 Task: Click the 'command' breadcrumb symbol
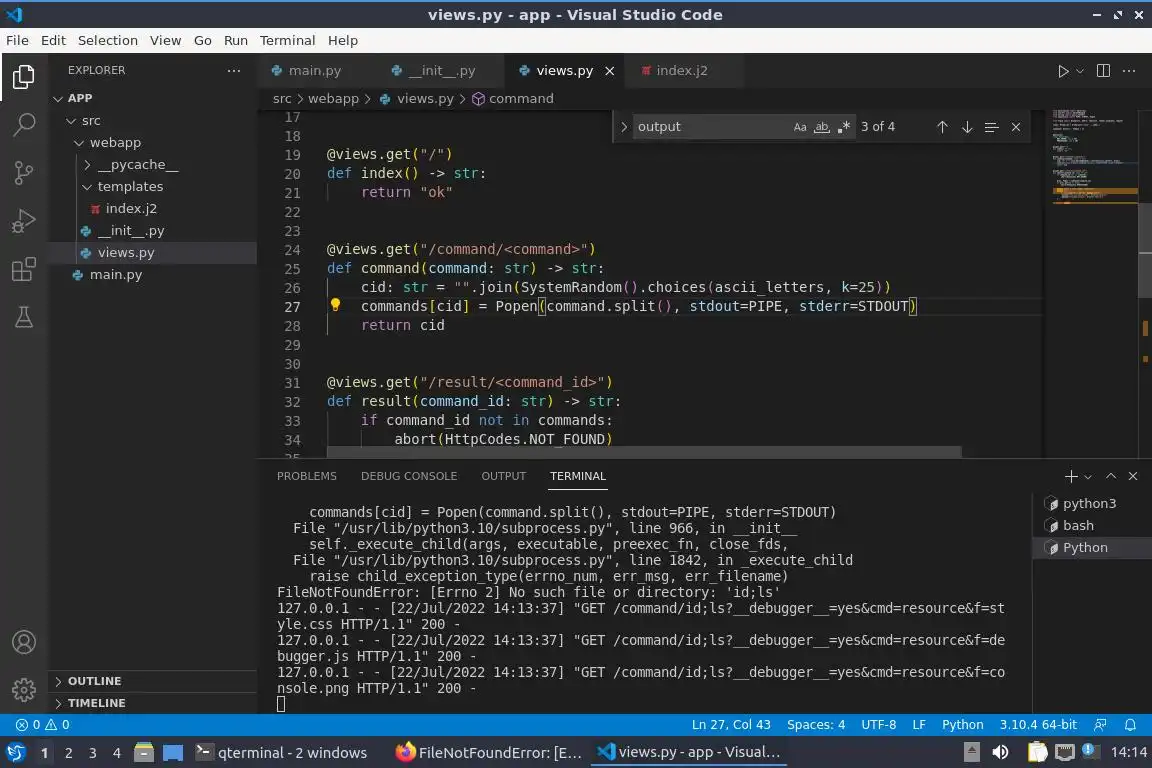tap(513, 98)
